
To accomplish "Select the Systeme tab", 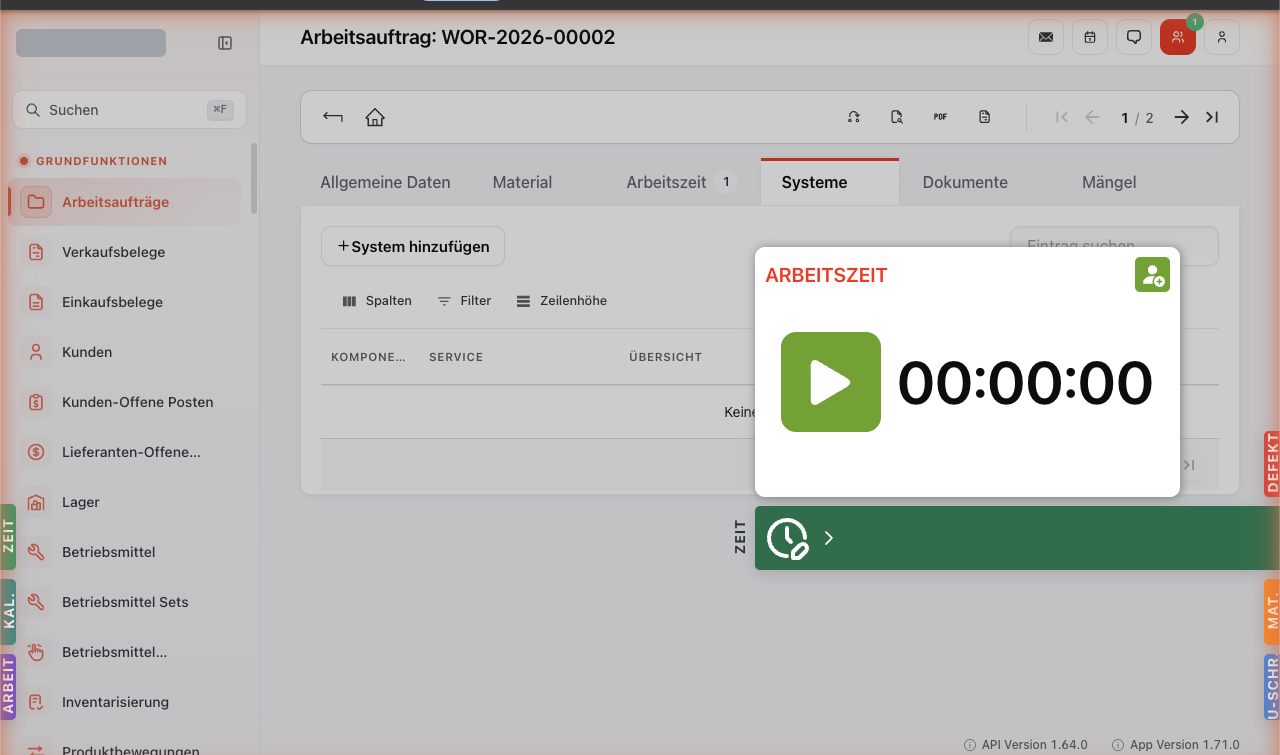I will [829, 182].
